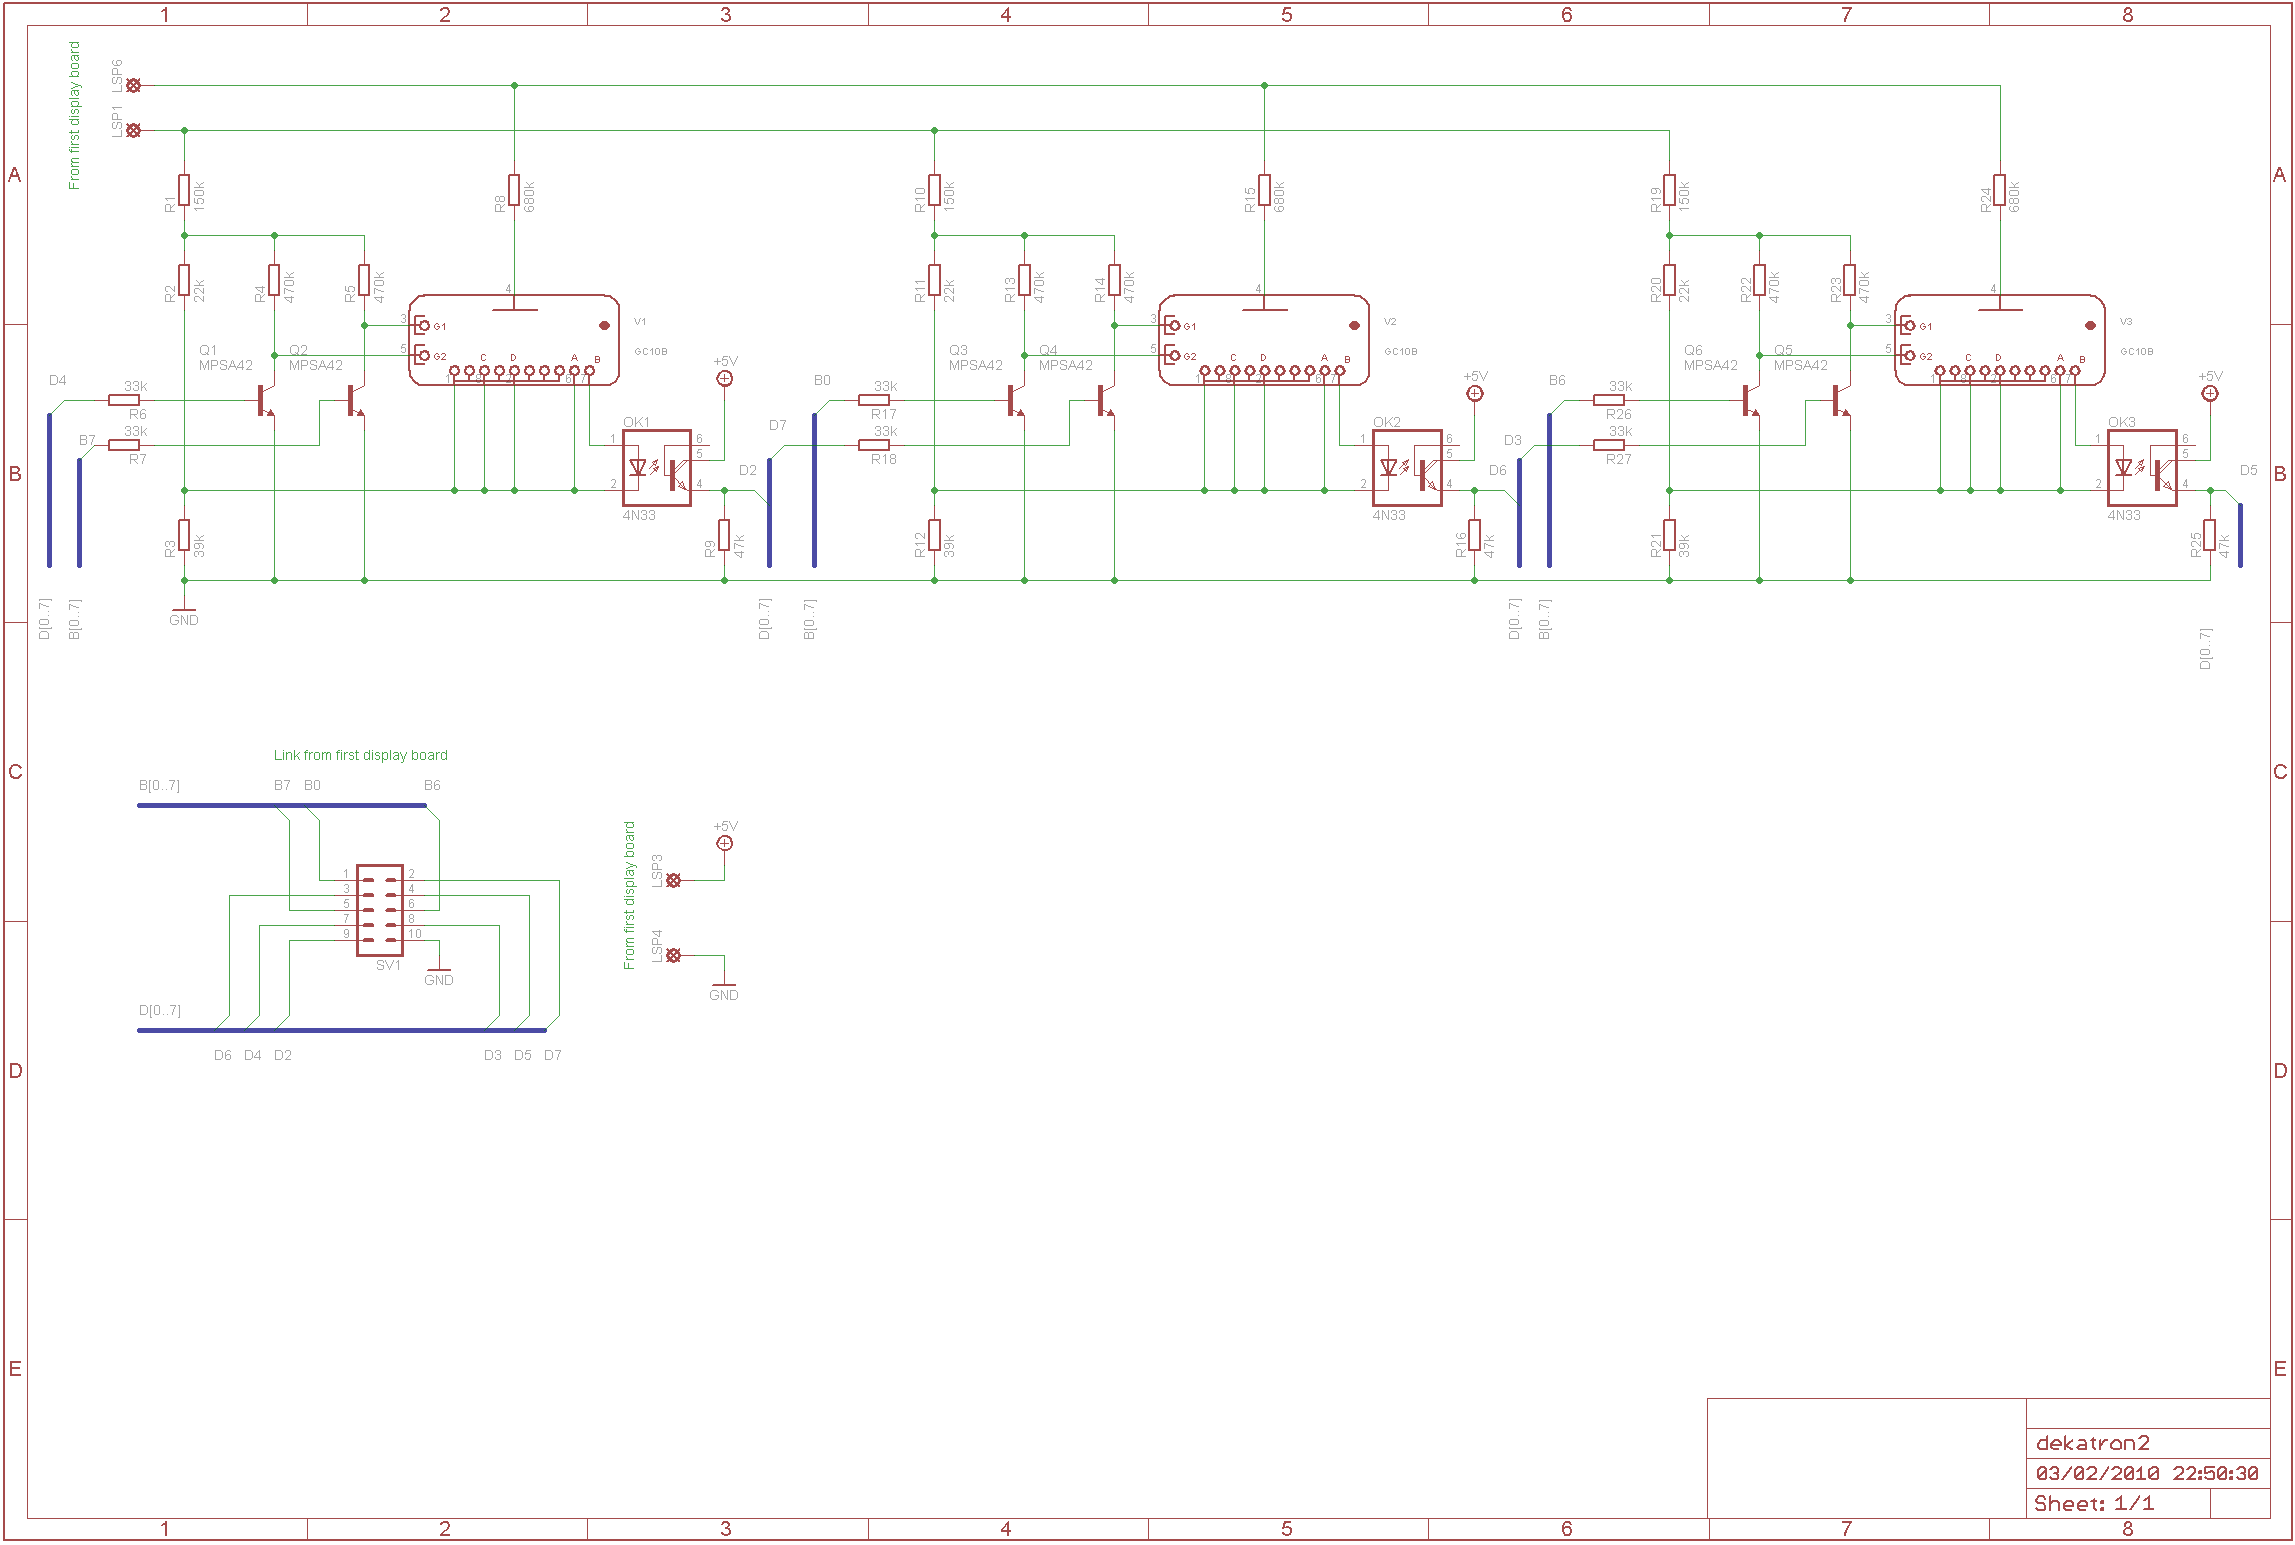This screenshot has width=2295, height=1545.
Task: Click the dekatron2 title block name
Action: click(x=2092, y=1443)
